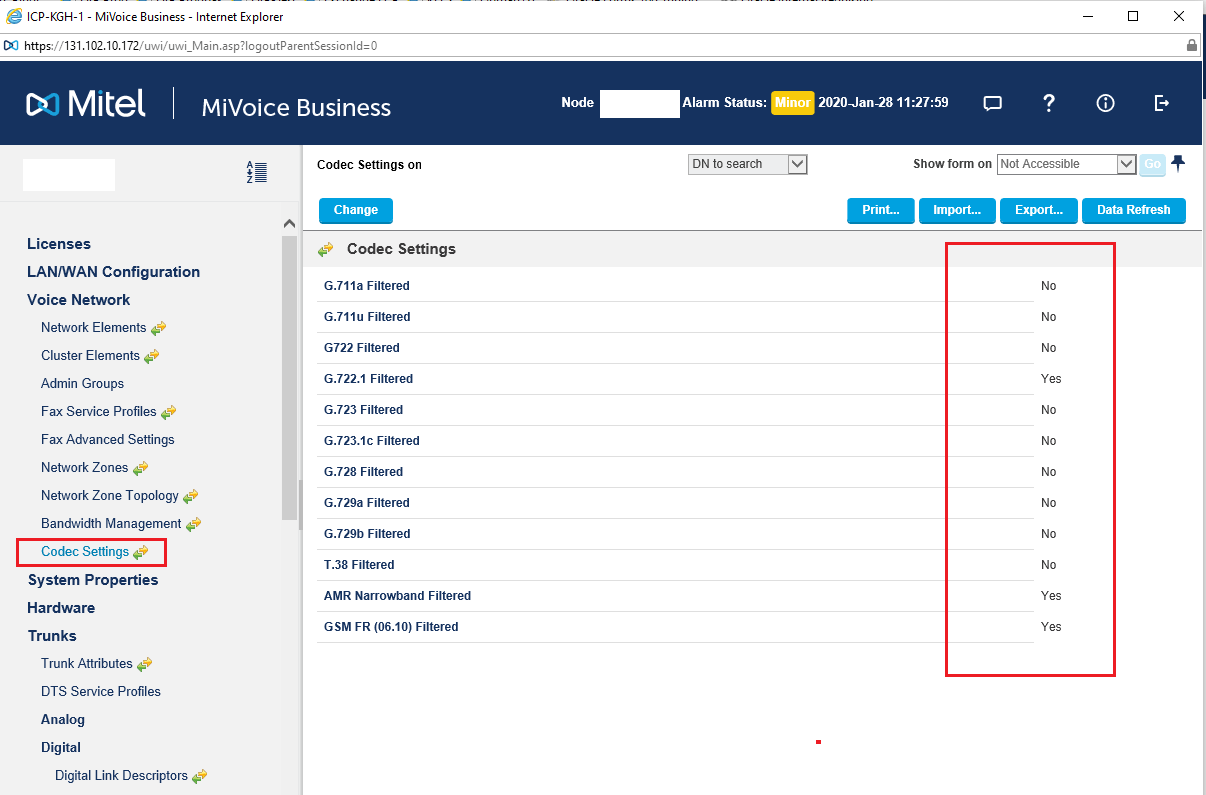Click the share icon beside Bandwidth Management

[x=193, y=524]
